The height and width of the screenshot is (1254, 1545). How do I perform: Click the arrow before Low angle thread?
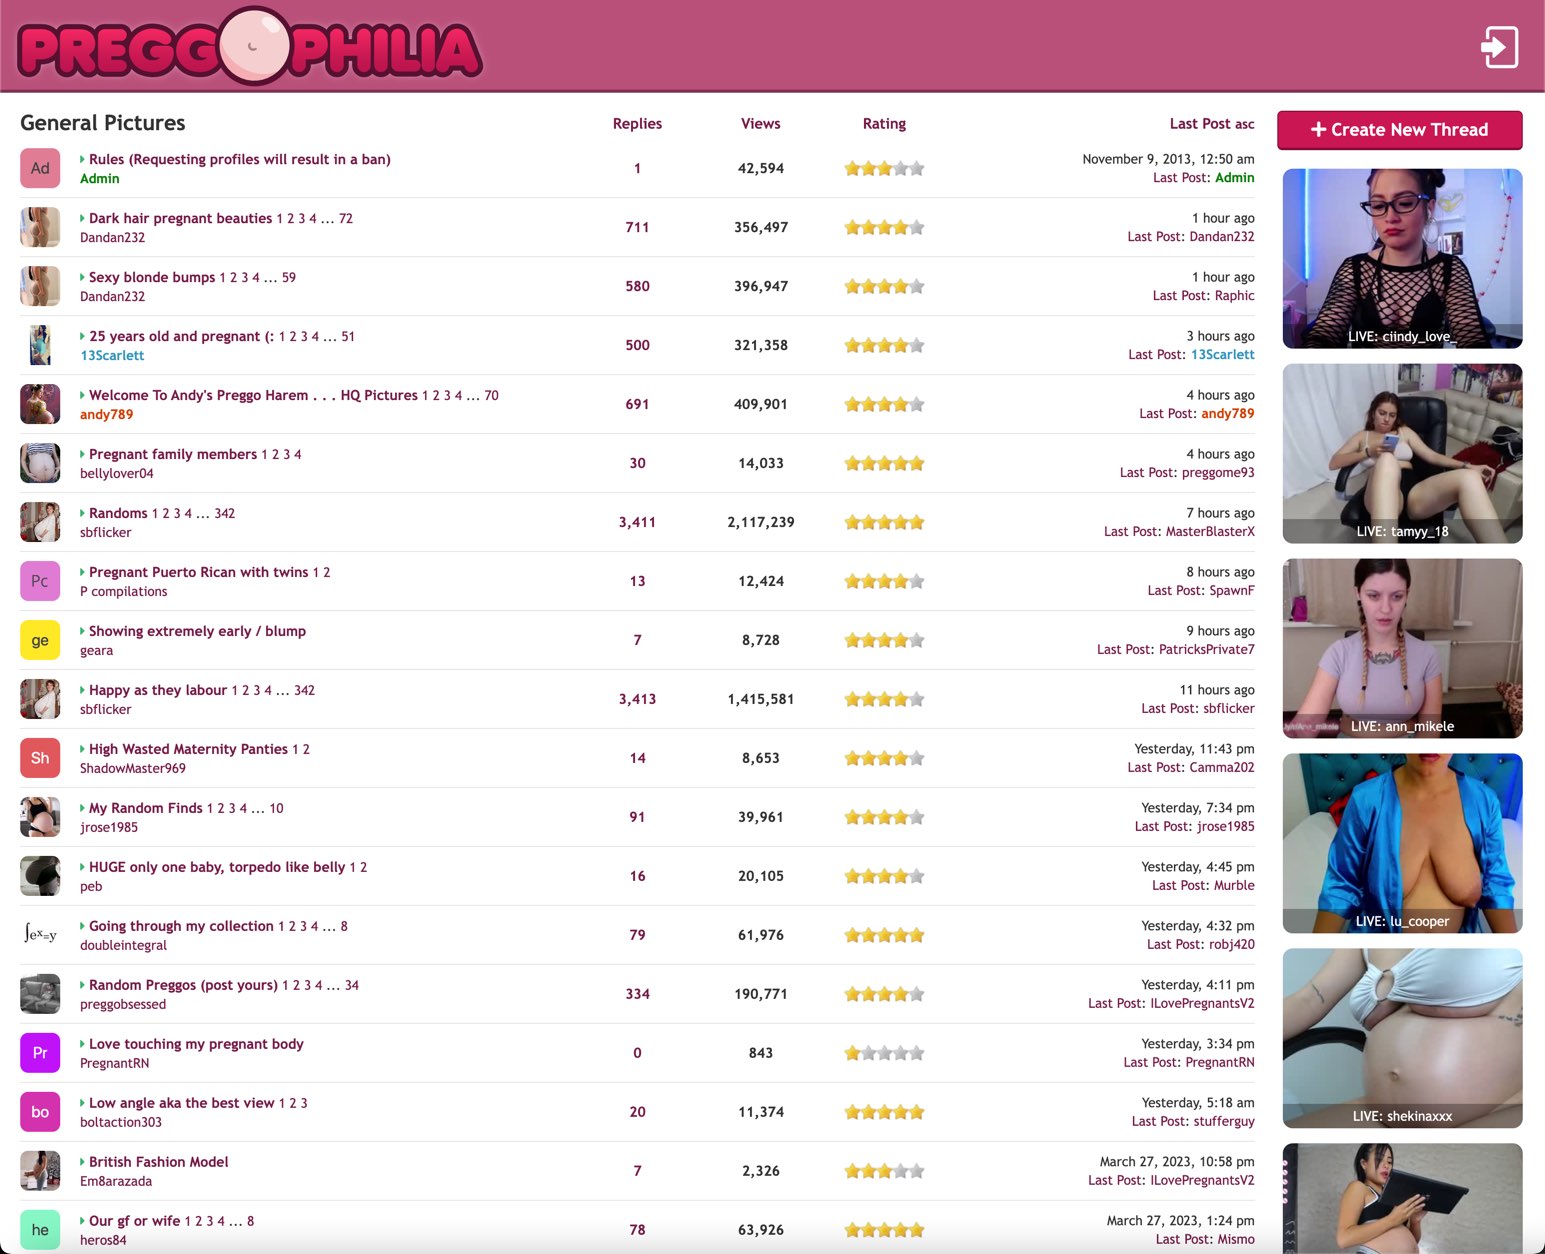coord(82,1103)
